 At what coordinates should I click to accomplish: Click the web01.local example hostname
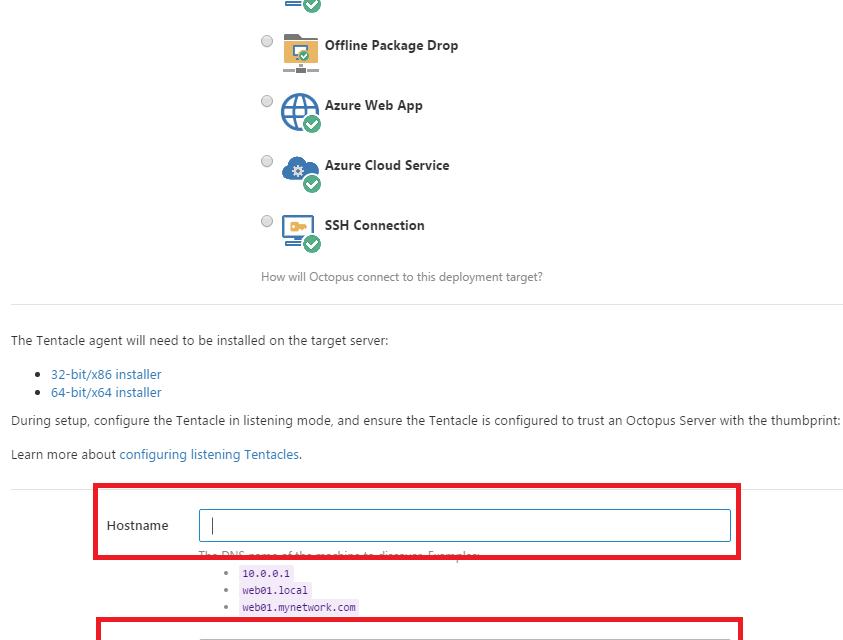coord(275,590)
